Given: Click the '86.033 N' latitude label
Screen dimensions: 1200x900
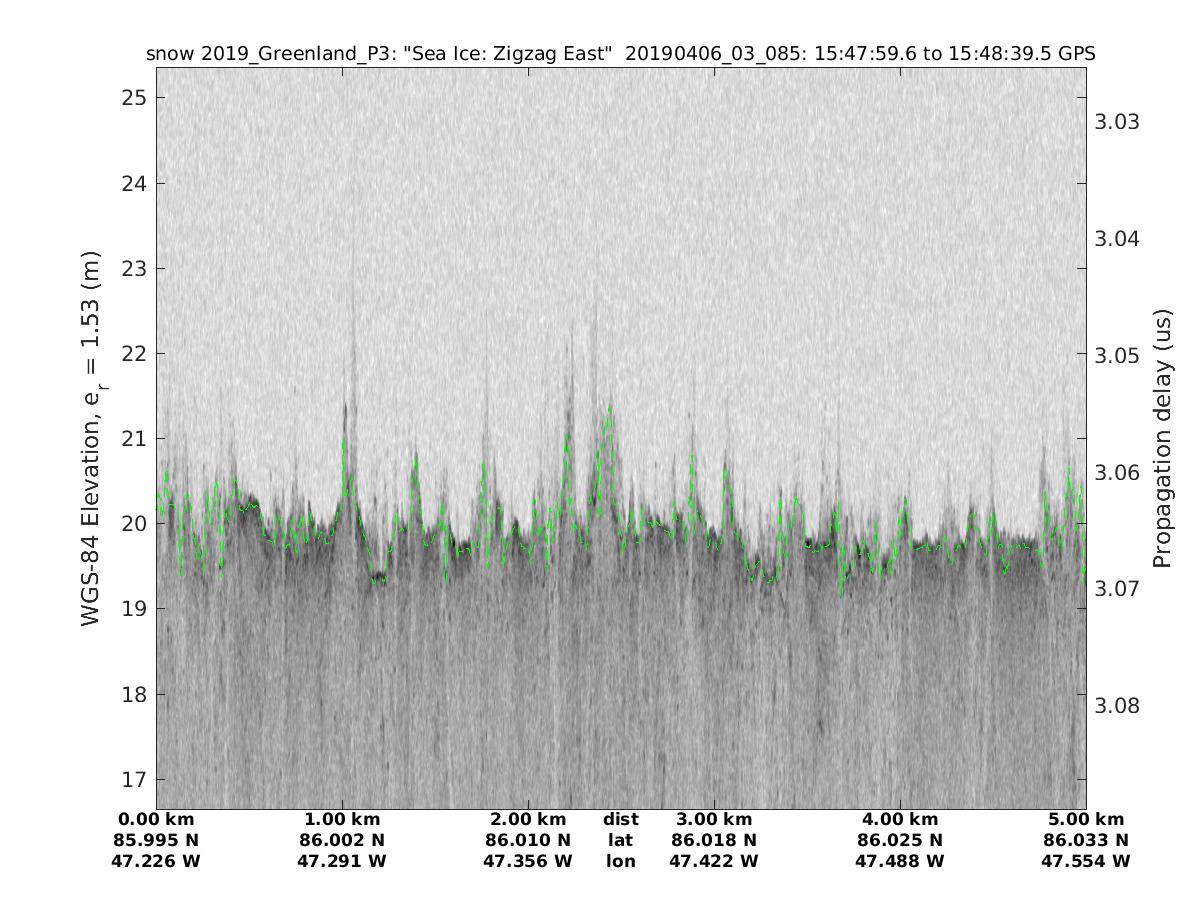Looking at the screenshot, I should pyautogui.click(x=1086, y=840).
